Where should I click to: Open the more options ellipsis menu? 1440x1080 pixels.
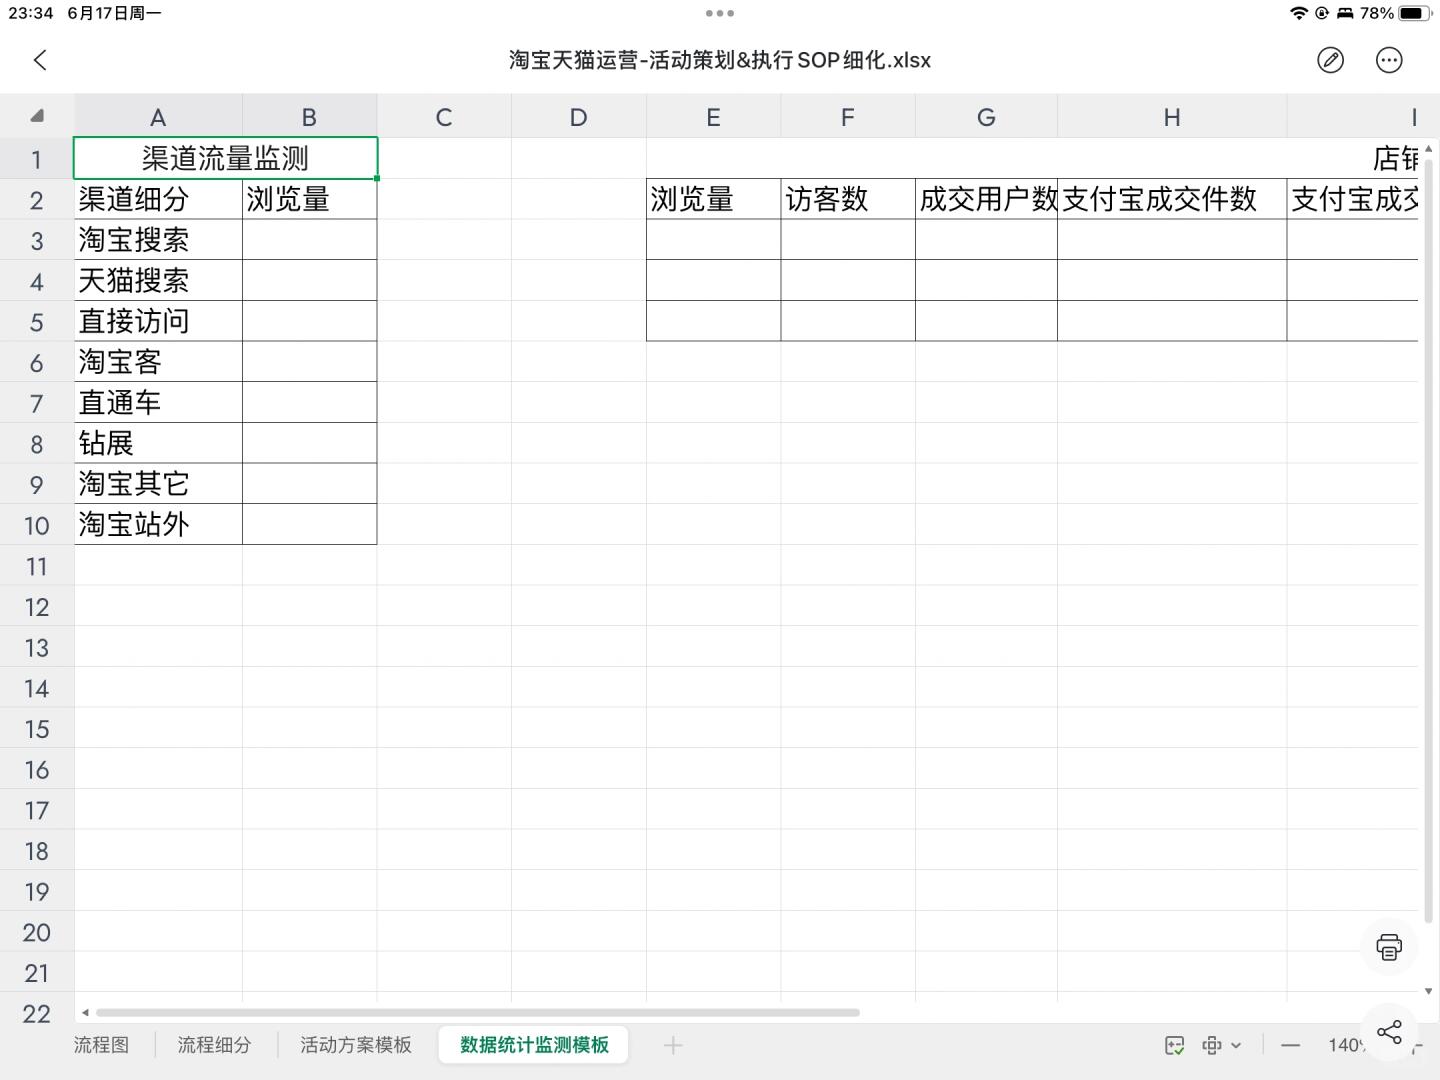pos(1389,60)
